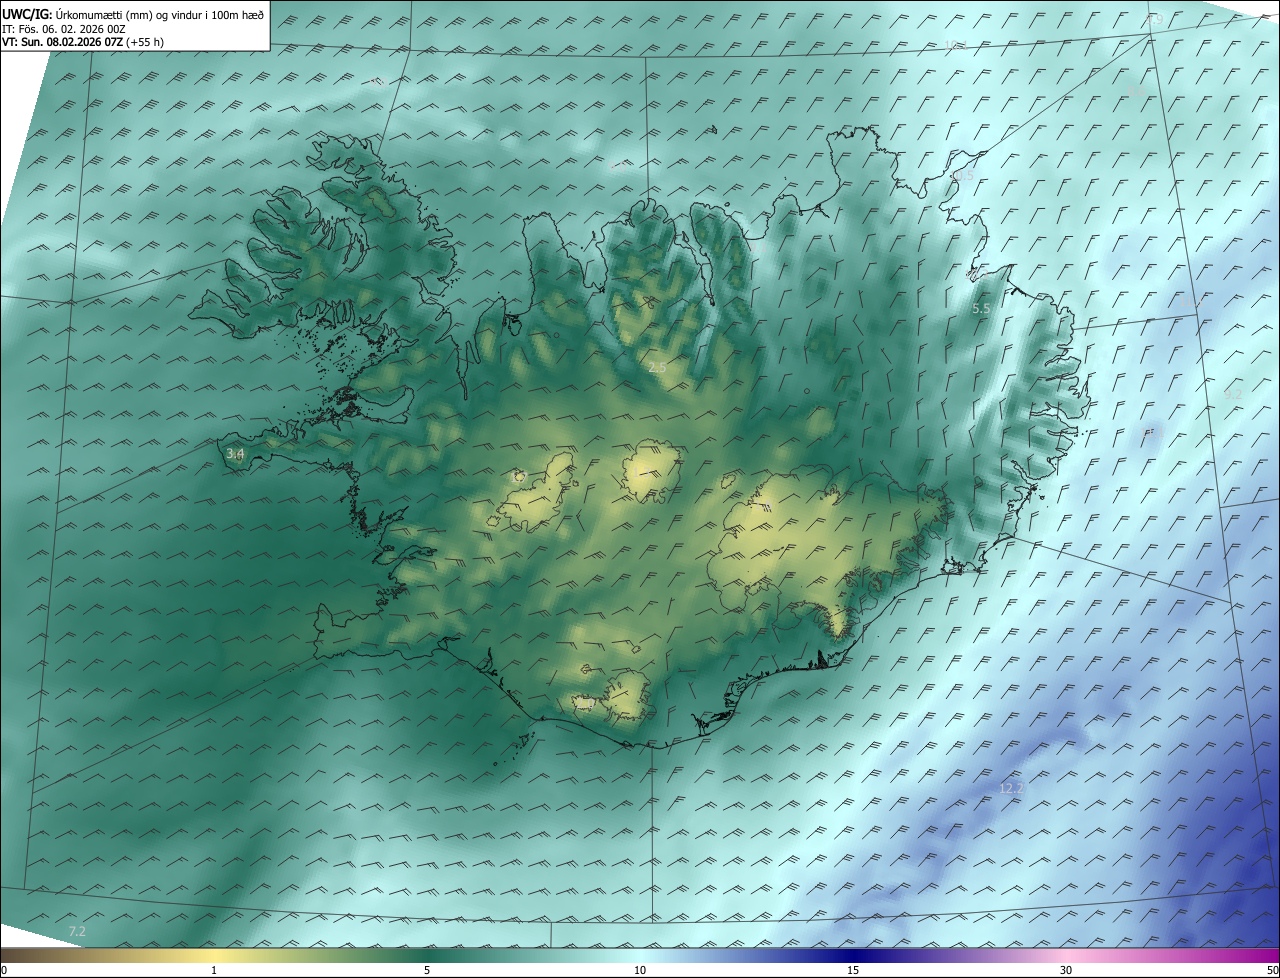Click the initial time line "IT: Fös. 06. 02. 2026 00Z"

pos(64,28)
